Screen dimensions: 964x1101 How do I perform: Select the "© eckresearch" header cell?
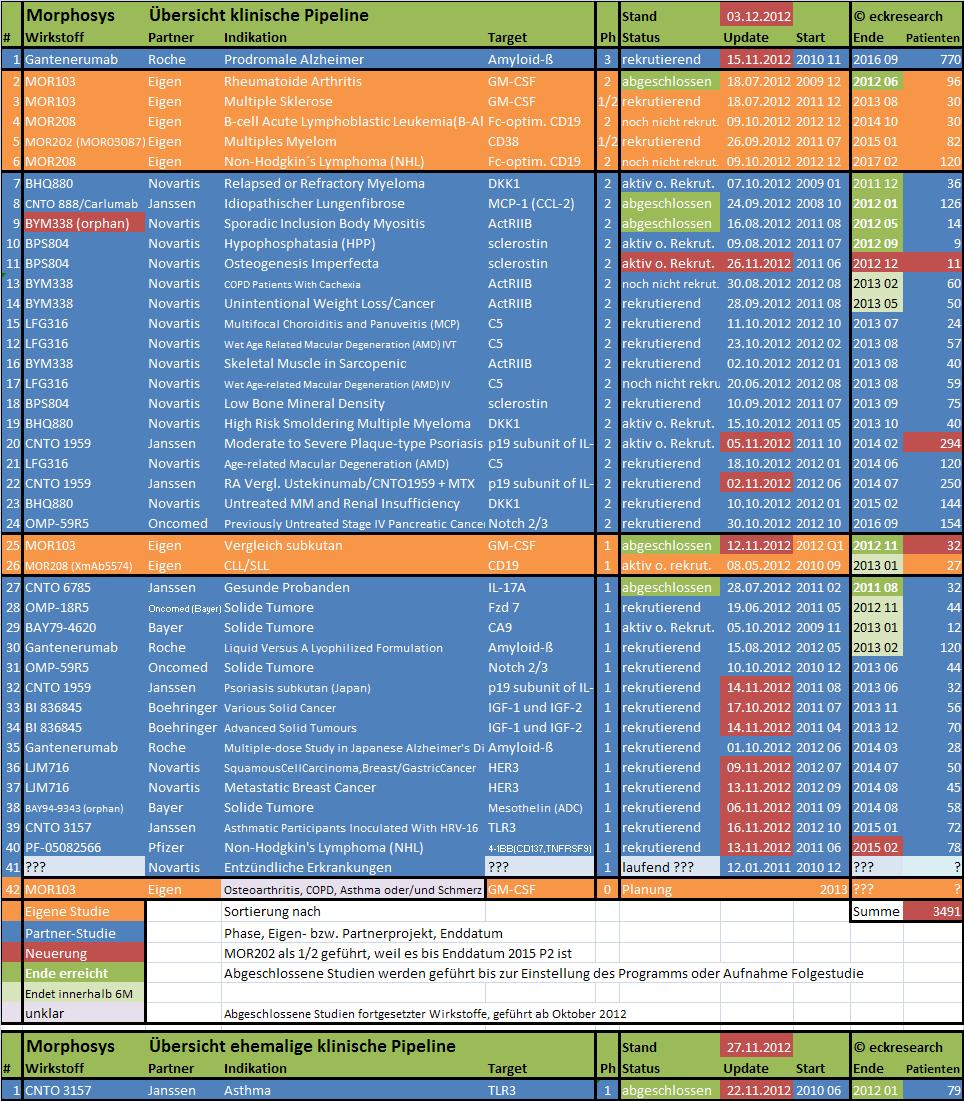898,16
